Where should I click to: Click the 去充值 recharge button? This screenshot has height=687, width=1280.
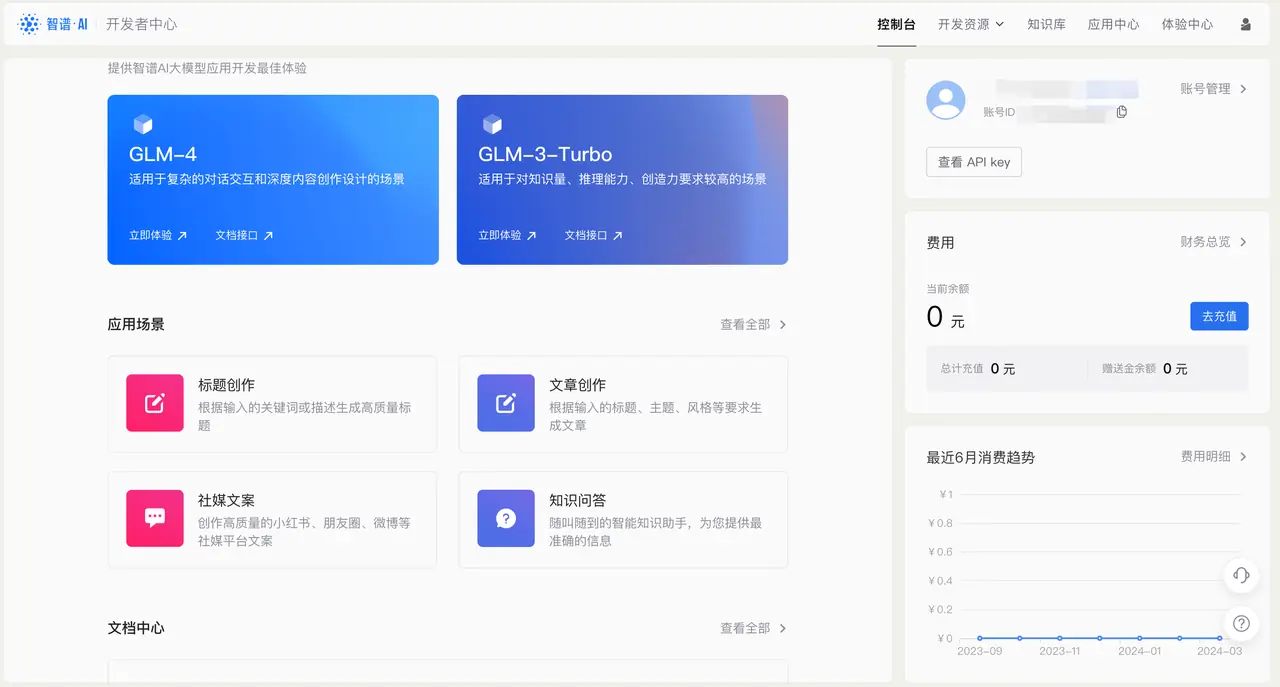[x=1219, y=316]
